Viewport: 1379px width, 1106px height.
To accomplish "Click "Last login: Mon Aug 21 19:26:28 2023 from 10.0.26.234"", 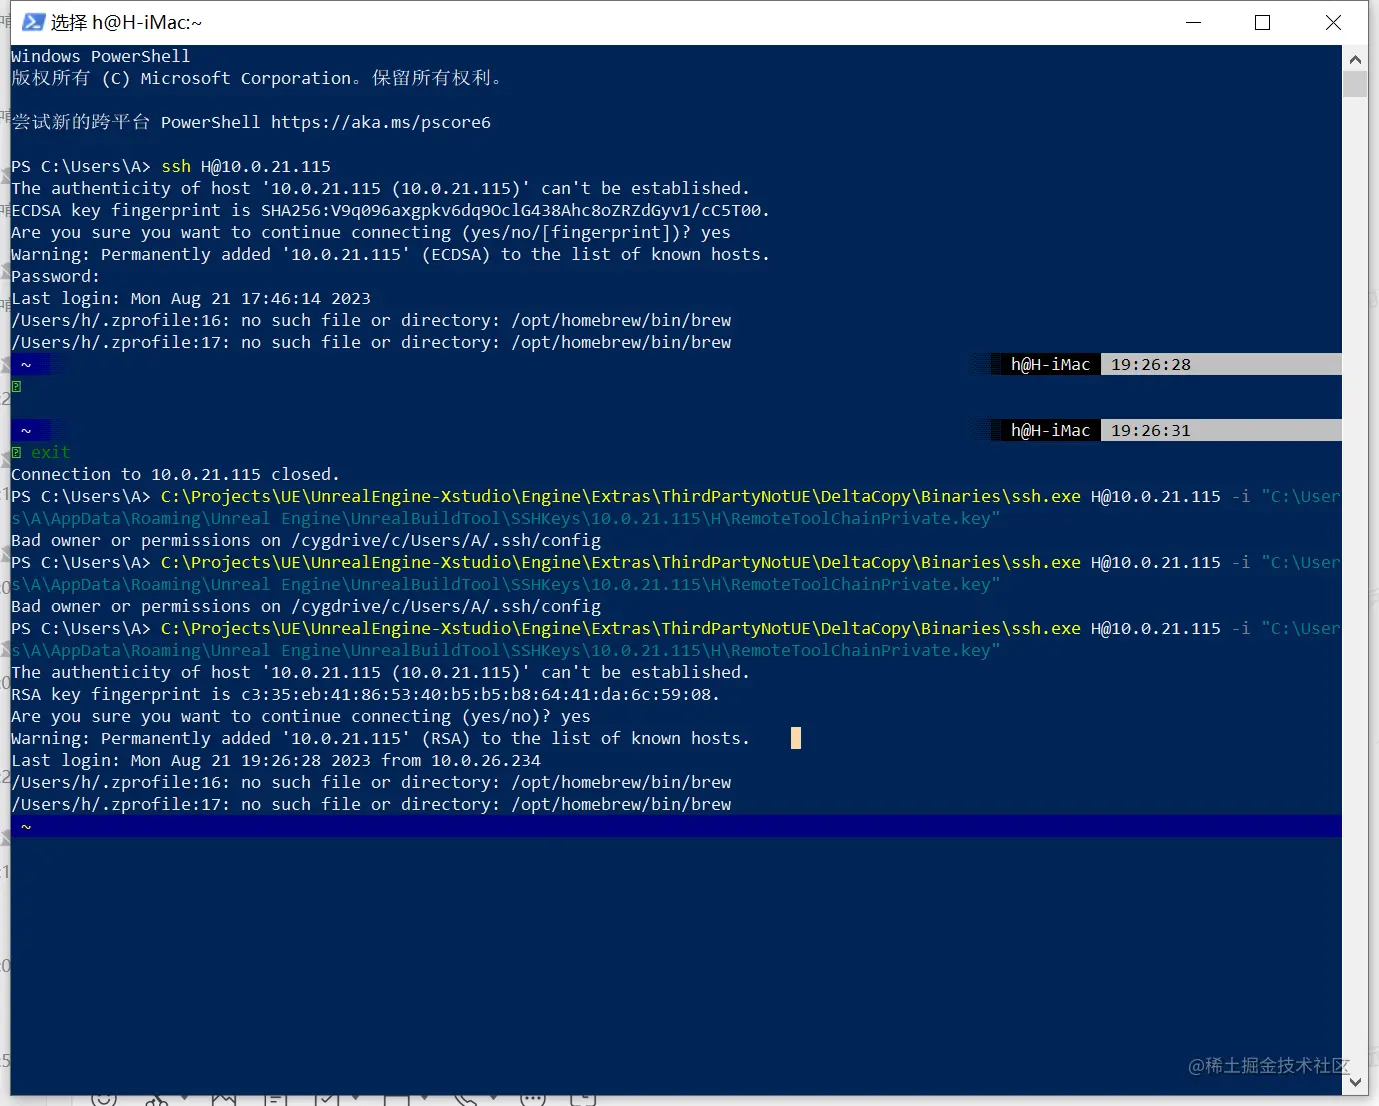I will pos(276,760).
